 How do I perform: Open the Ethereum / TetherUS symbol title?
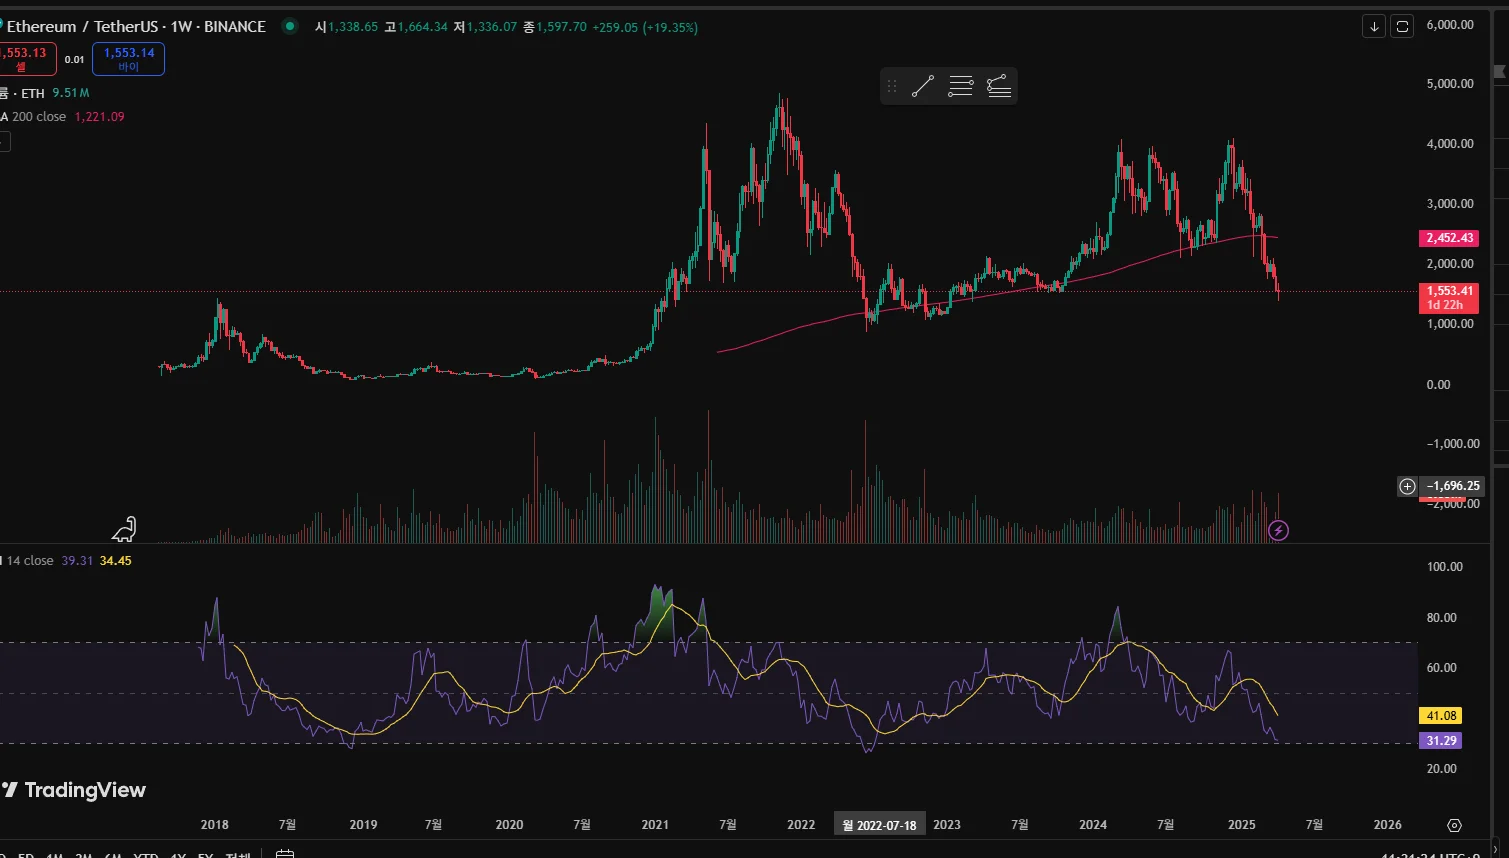(136, 27)
